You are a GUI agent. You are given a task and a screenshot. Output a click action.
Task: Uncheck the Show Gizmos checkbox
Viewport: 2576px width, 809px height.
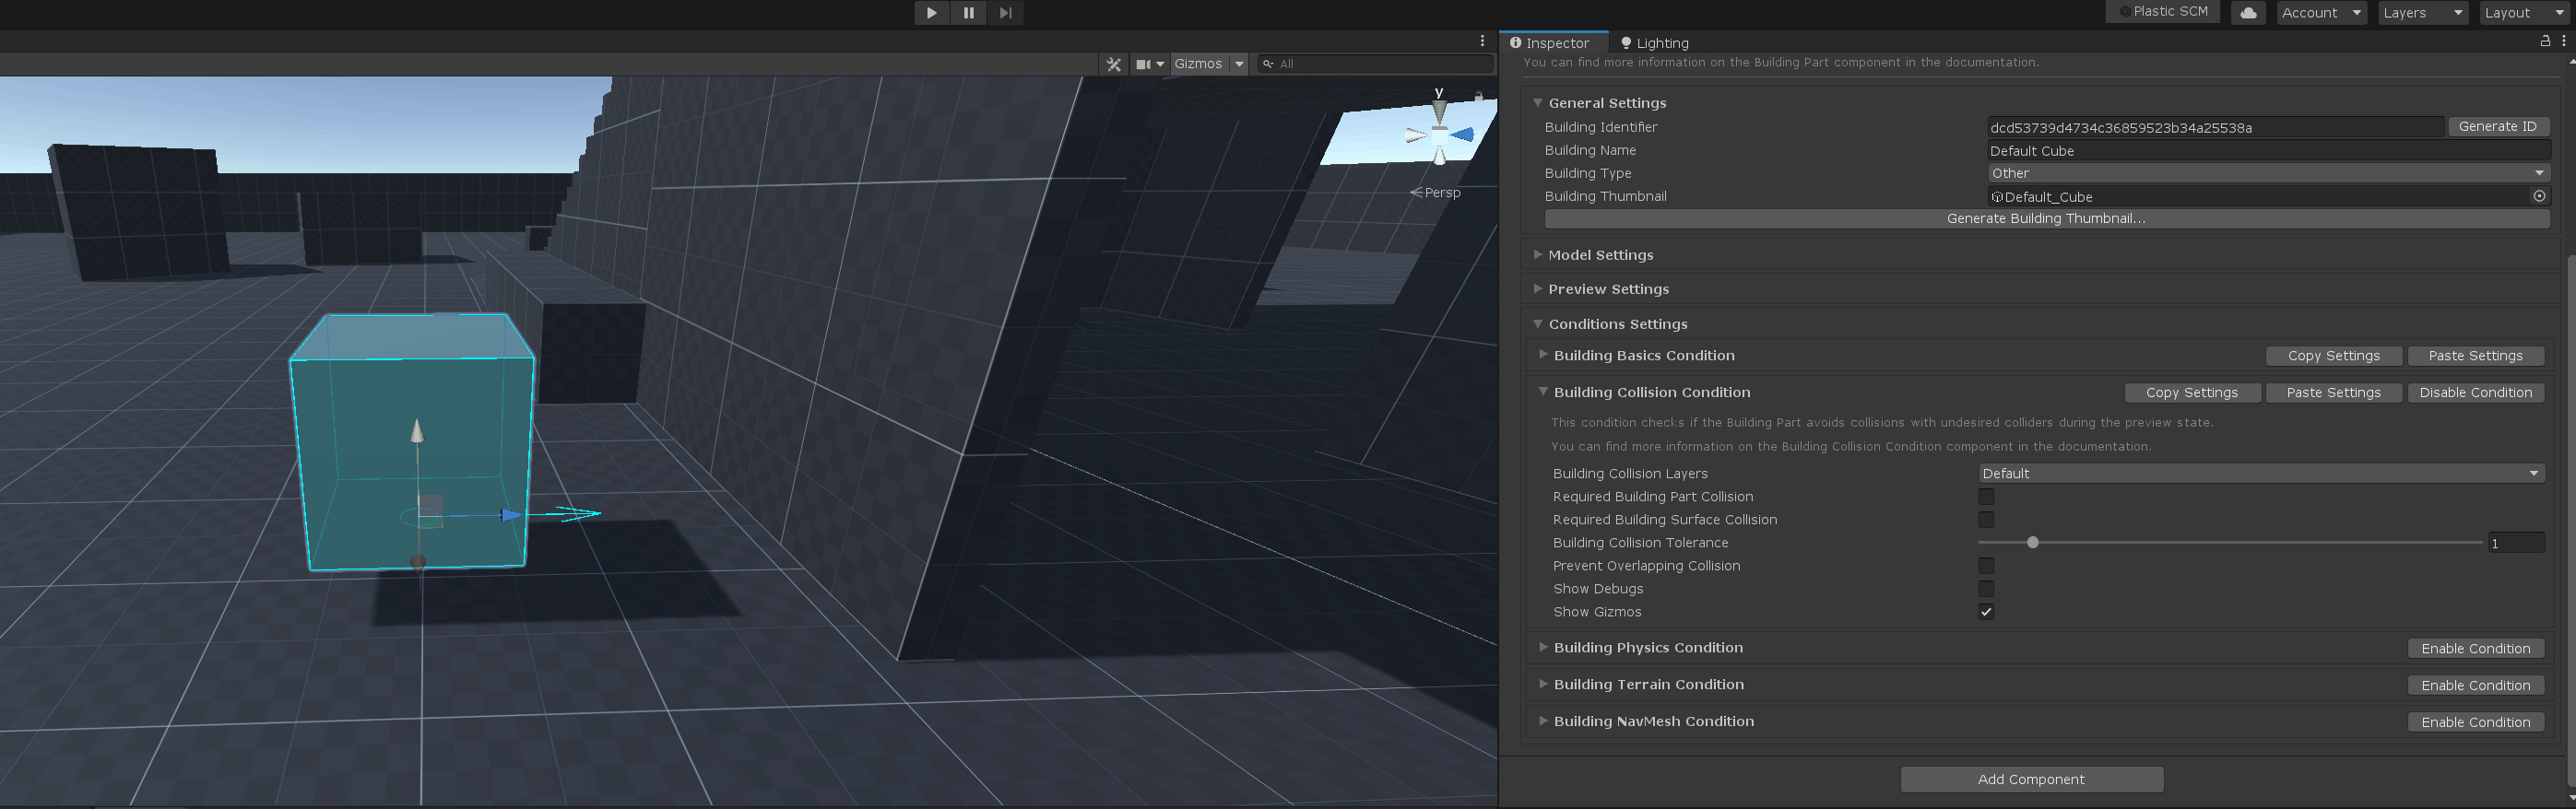click(1986, 612)
